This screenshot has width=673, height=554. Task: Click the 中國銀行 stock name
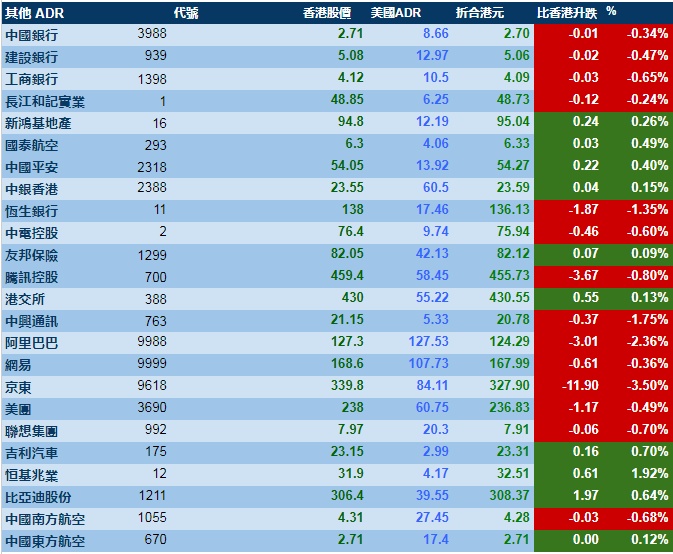(x=31, y=35)
